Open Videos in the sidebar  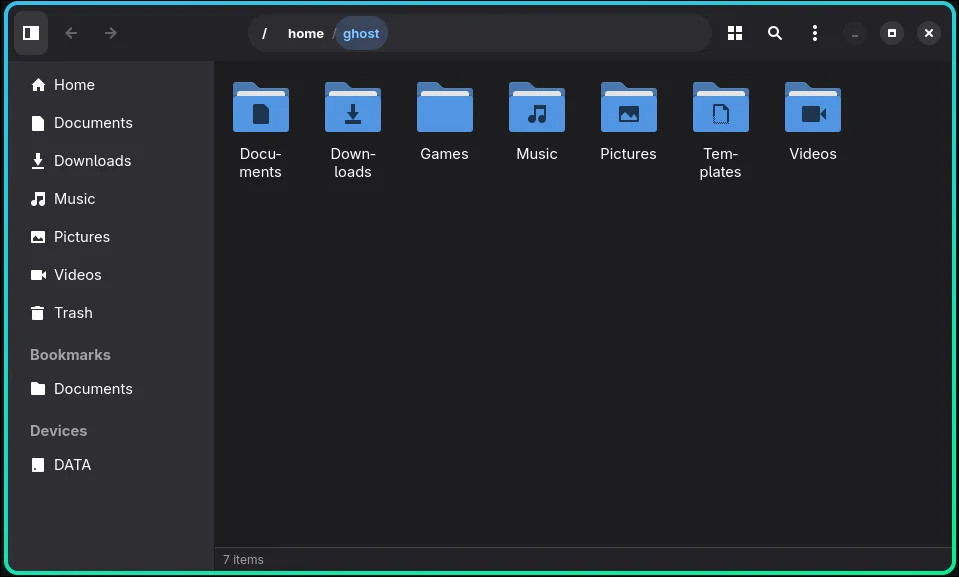[x=111, y=275]
